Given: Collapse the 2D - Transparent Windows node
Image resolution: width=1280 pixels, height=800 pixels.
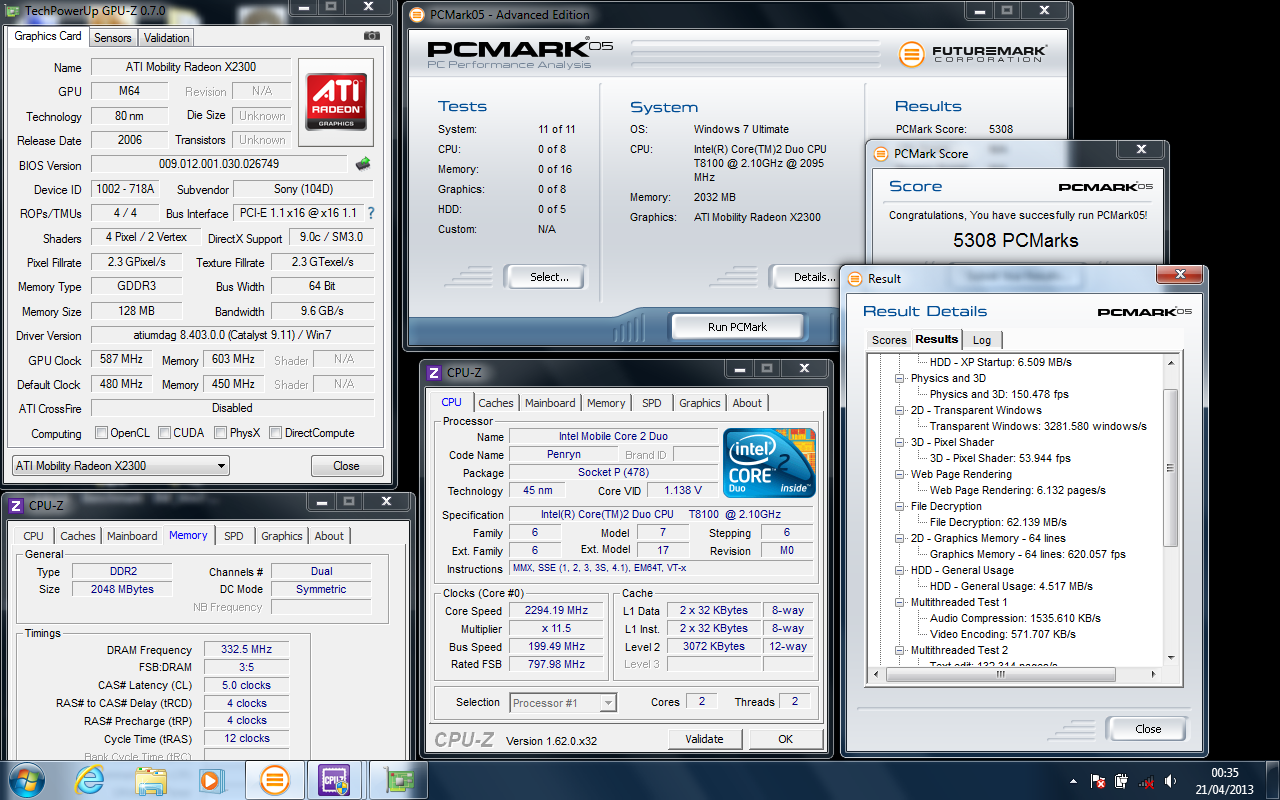Looking at the screenshot, I should click(x=899, y=411).
